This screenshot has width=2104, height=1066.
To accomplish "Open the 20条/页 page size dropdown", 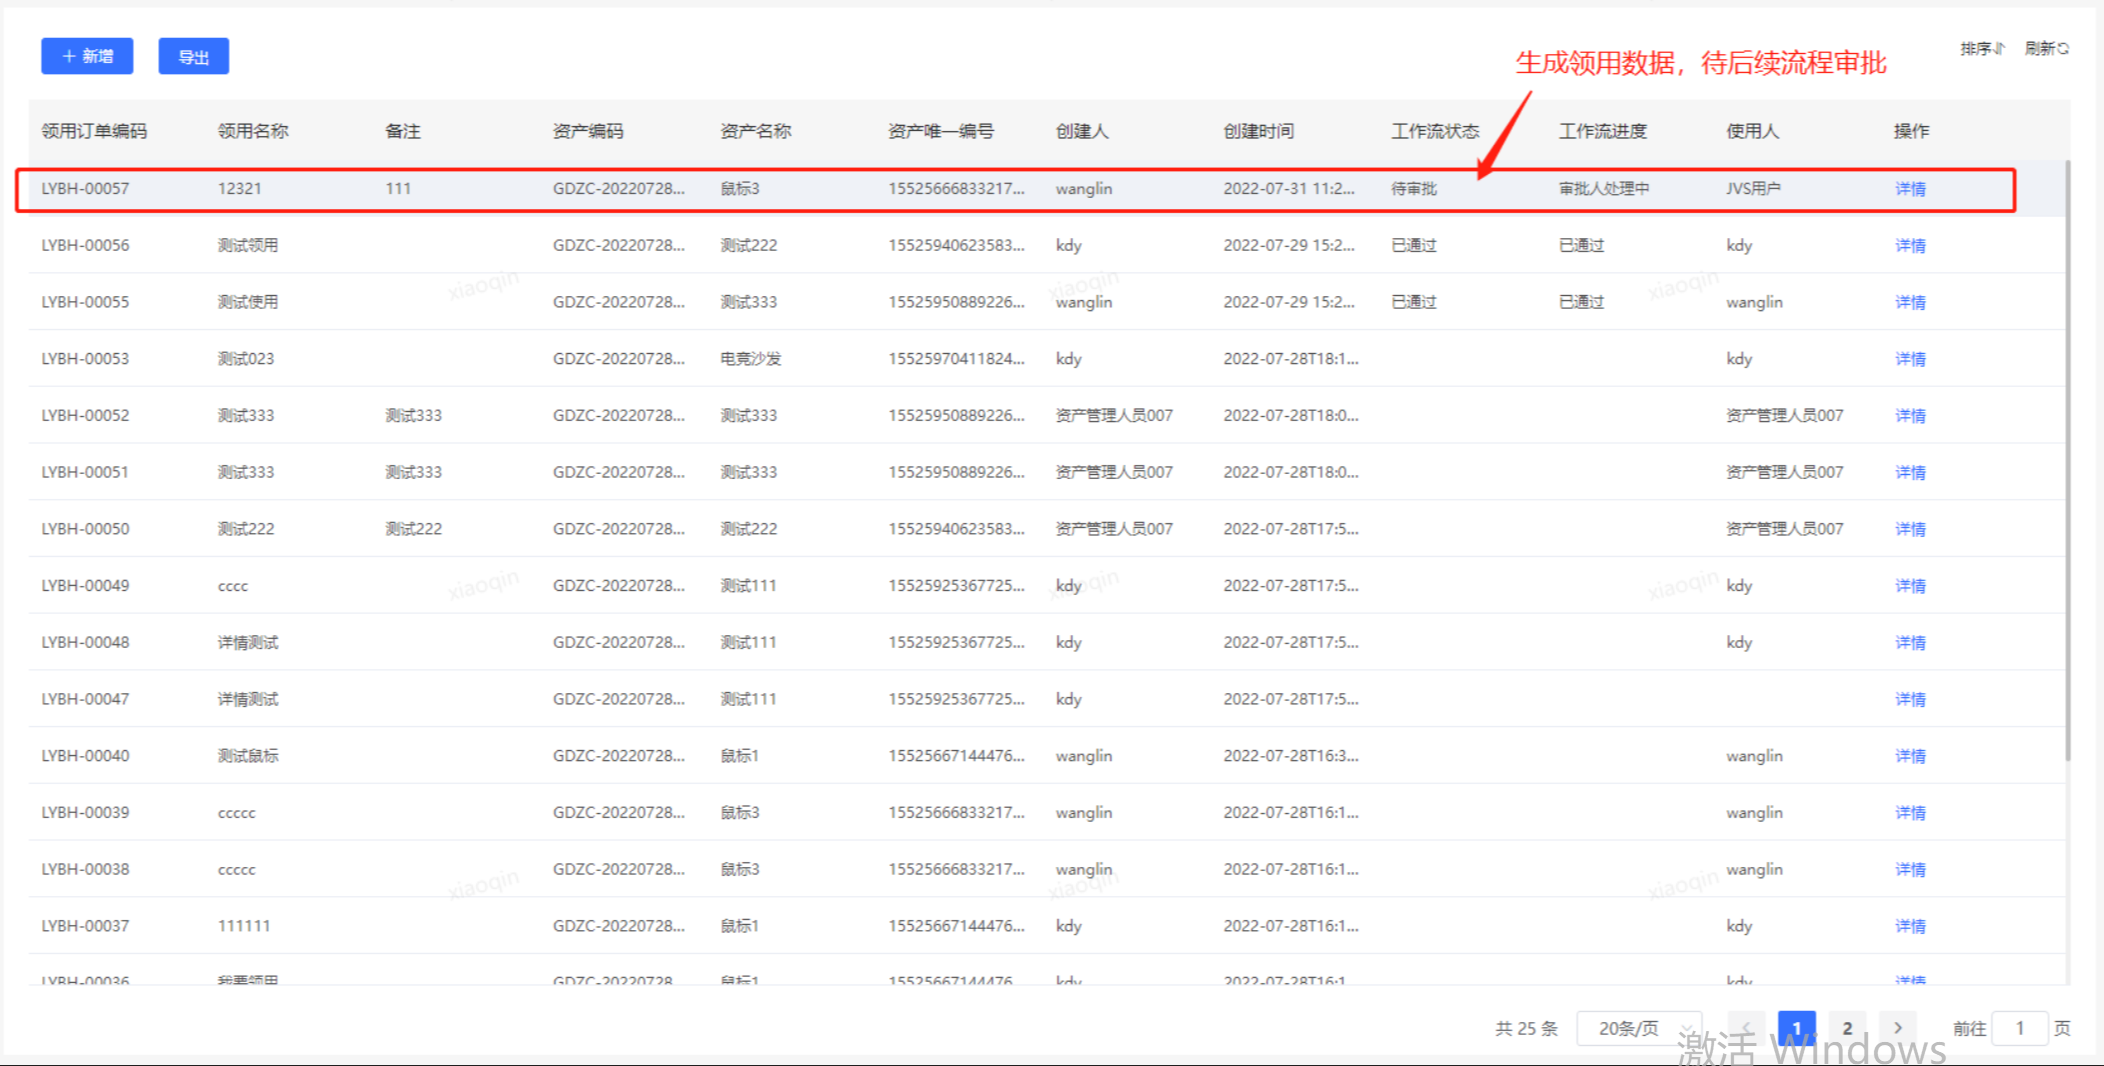I will click(x=1639, y=1028).
